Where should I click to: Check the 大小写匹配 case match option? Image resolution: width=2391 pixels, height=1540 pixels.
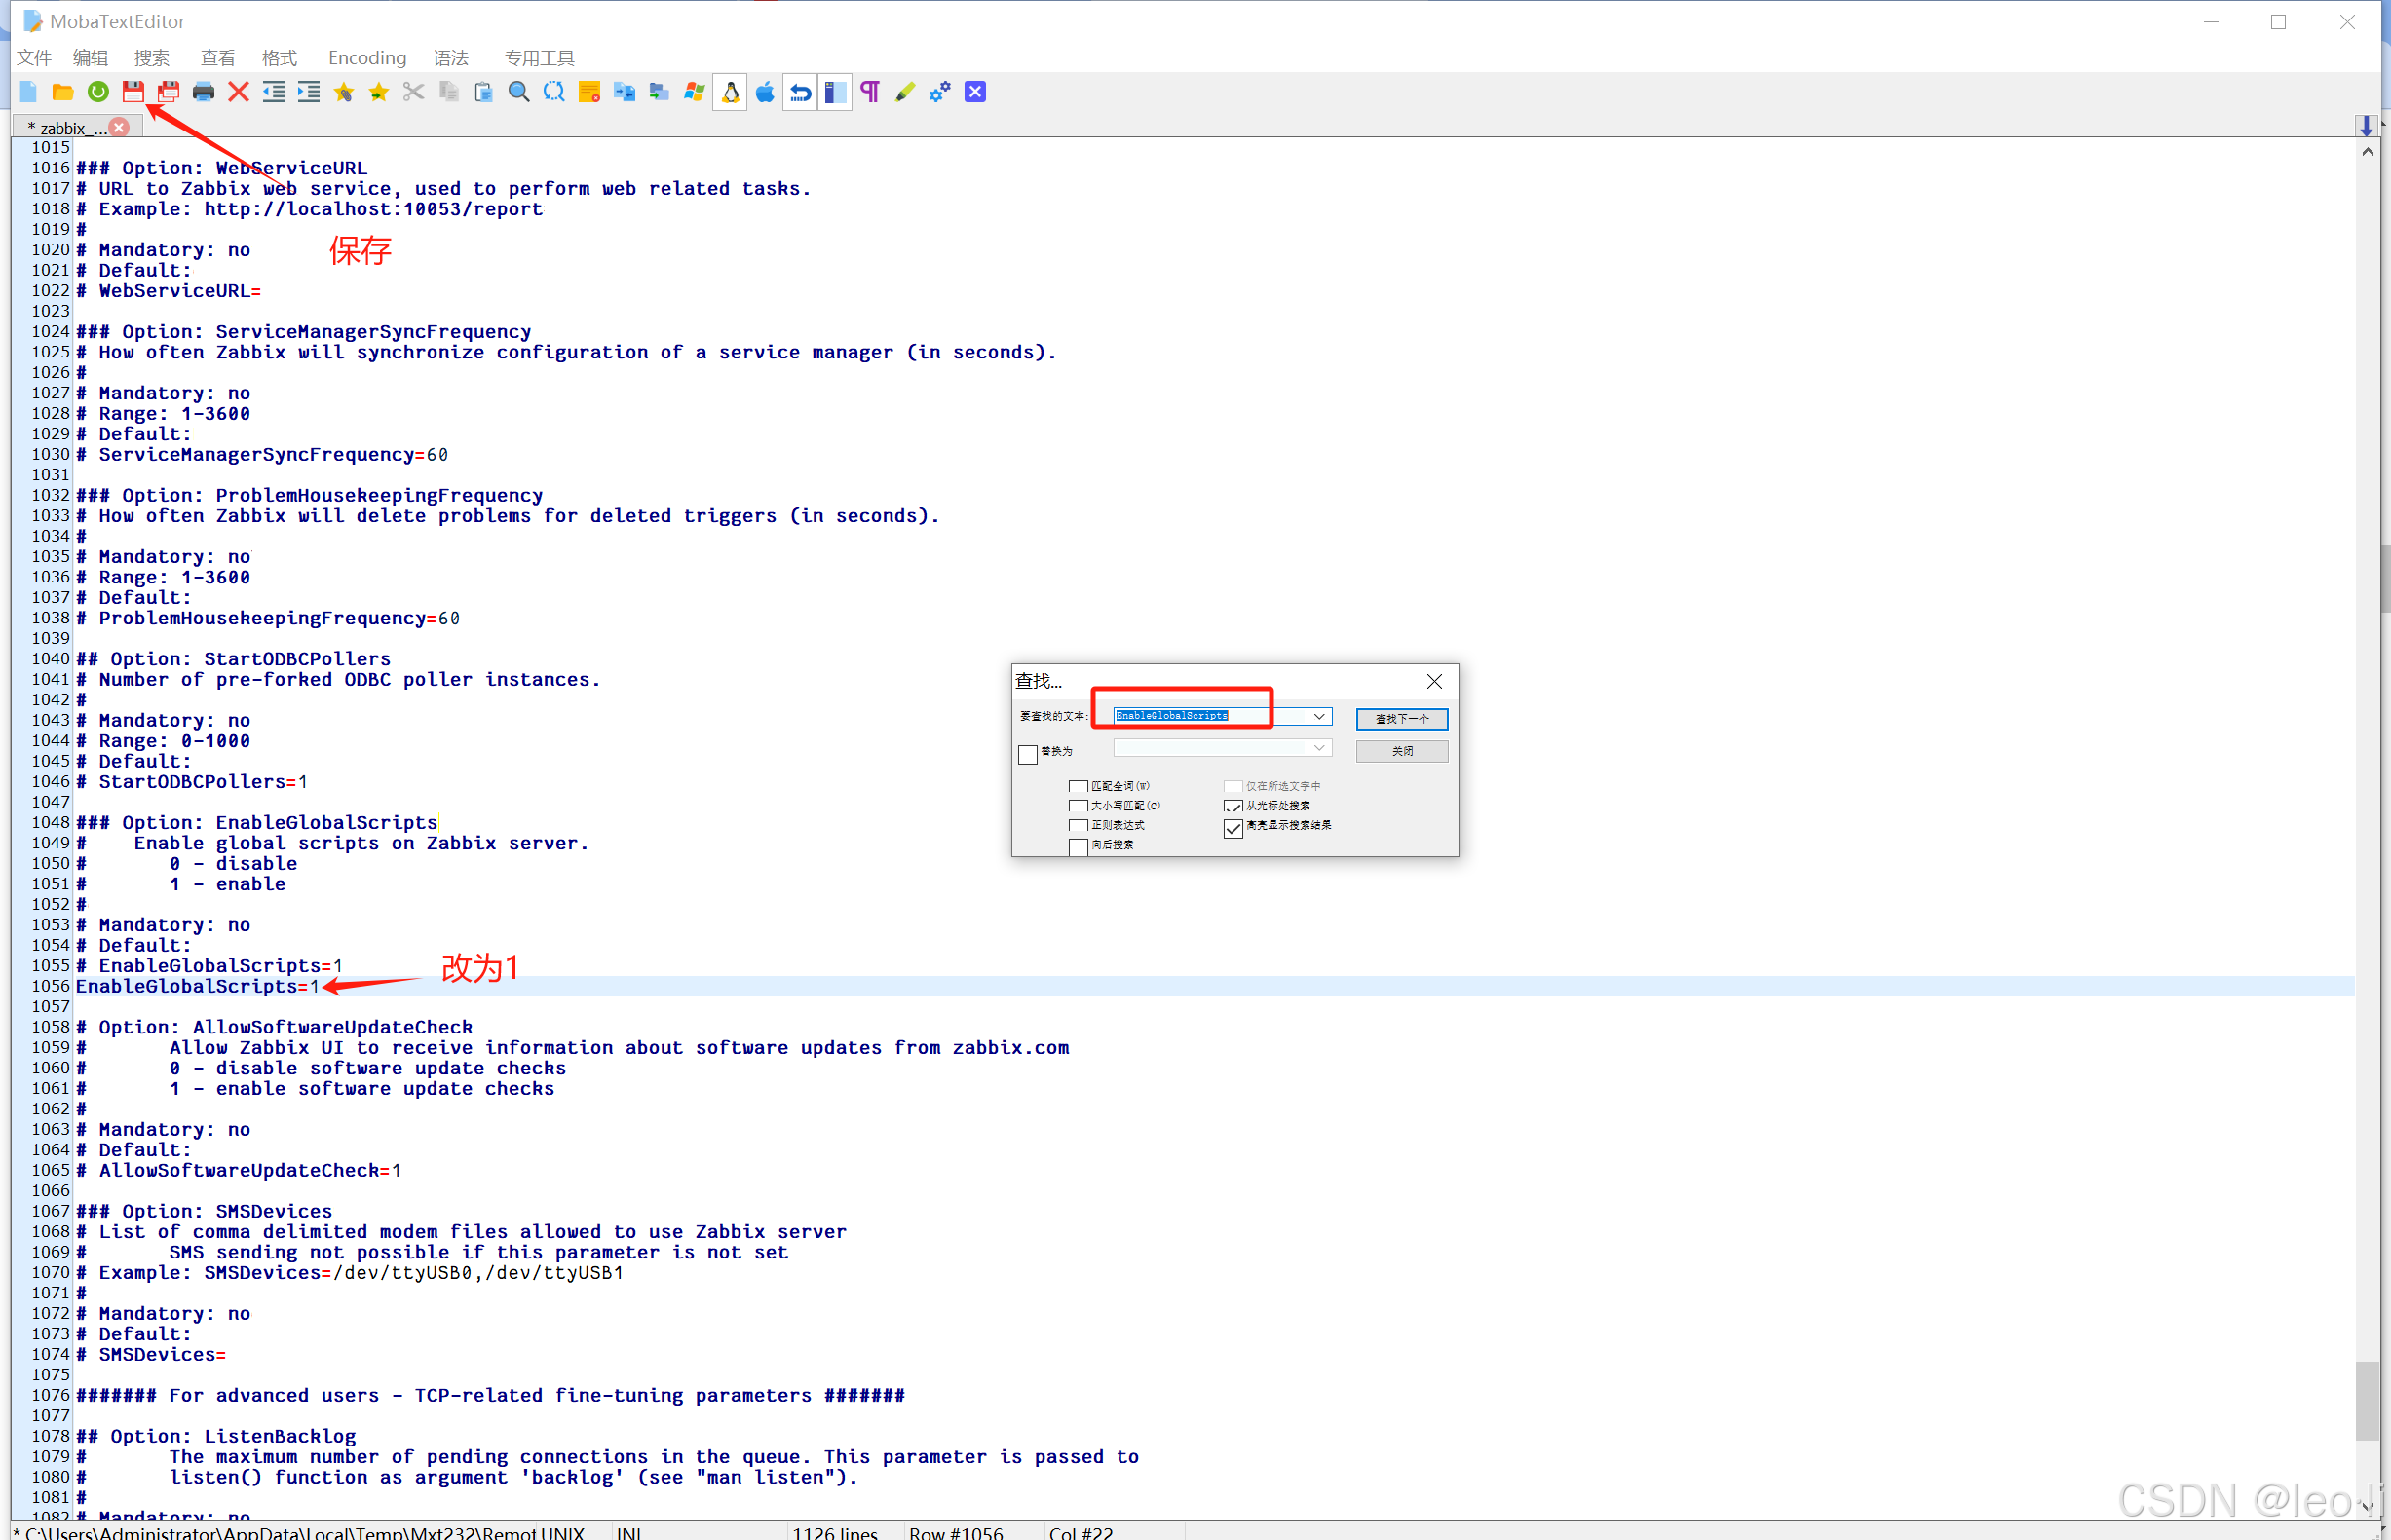coord(1078,806)
